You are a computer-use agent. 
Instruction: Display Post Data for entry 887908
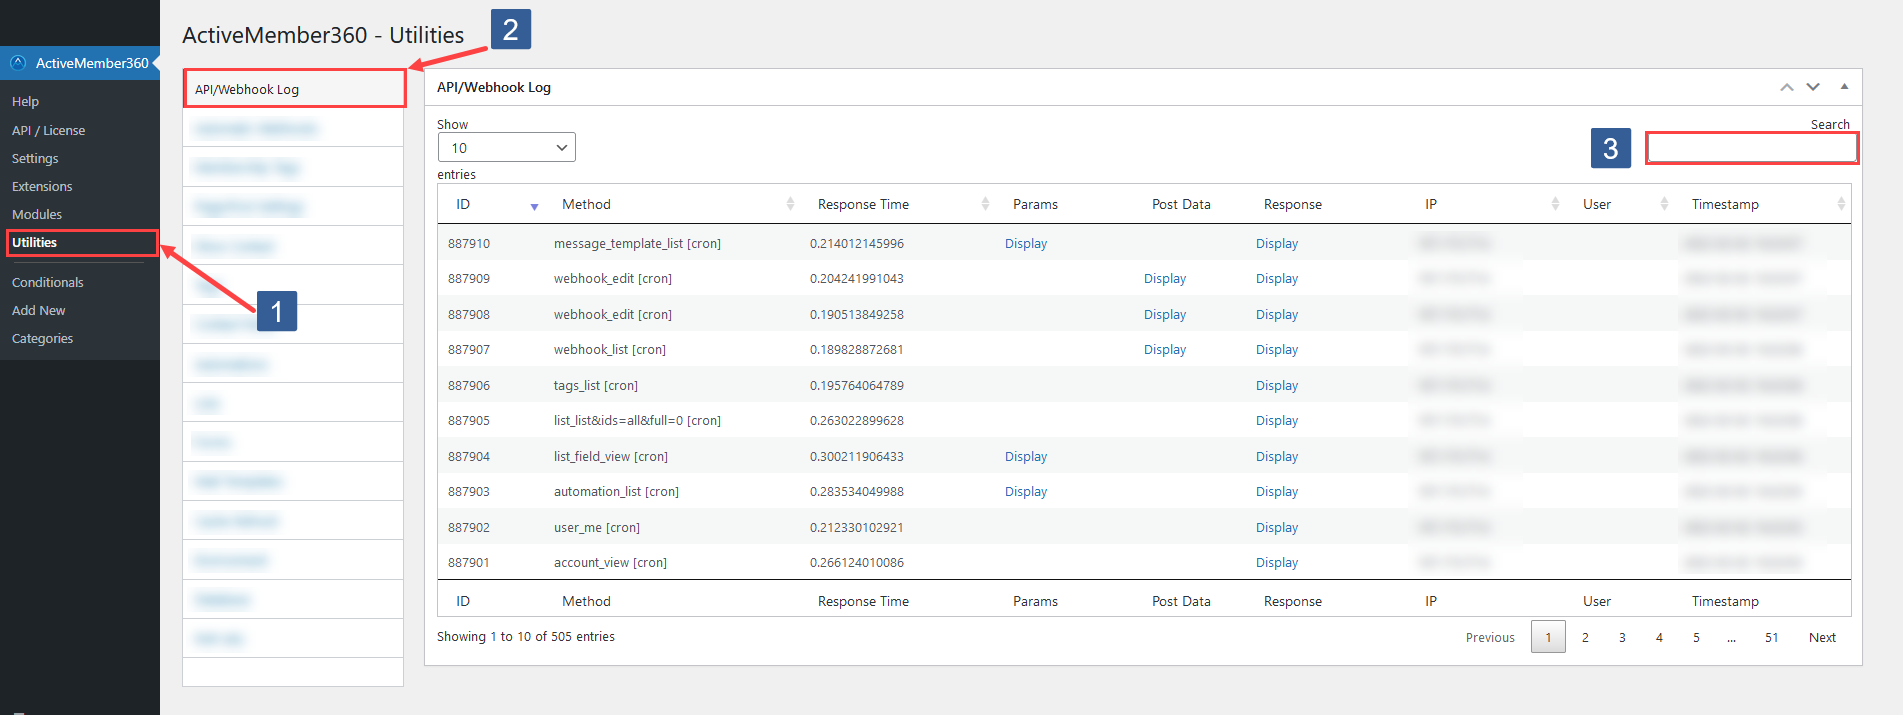(x=1165, y=315)
